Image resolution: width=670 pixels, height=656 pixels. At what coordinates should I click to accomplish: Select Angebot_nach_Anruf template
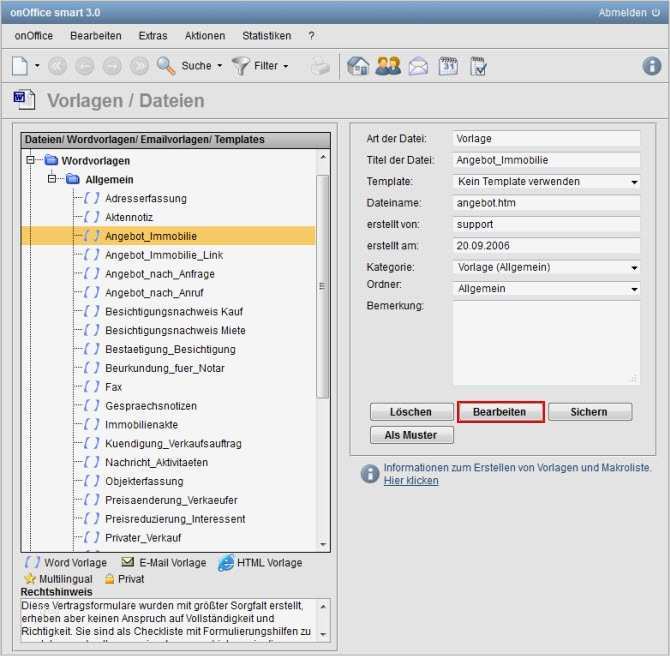[x=154, y=293]
